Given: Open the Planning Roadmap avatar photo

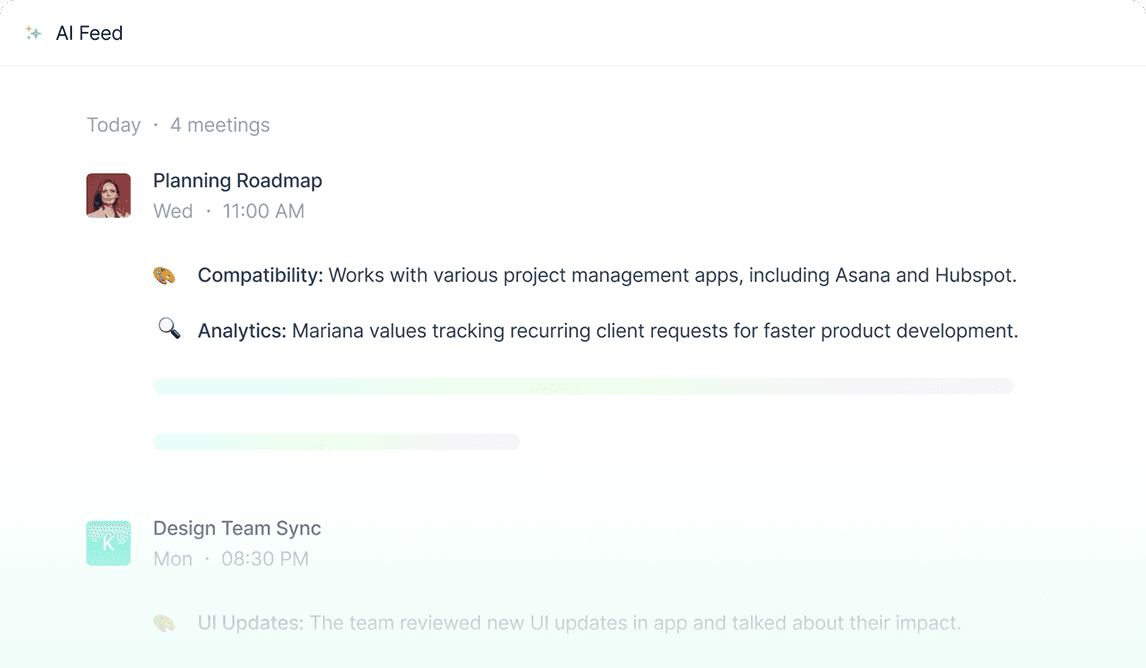Looking at the screenshot, I should click(x=108, y=196).
